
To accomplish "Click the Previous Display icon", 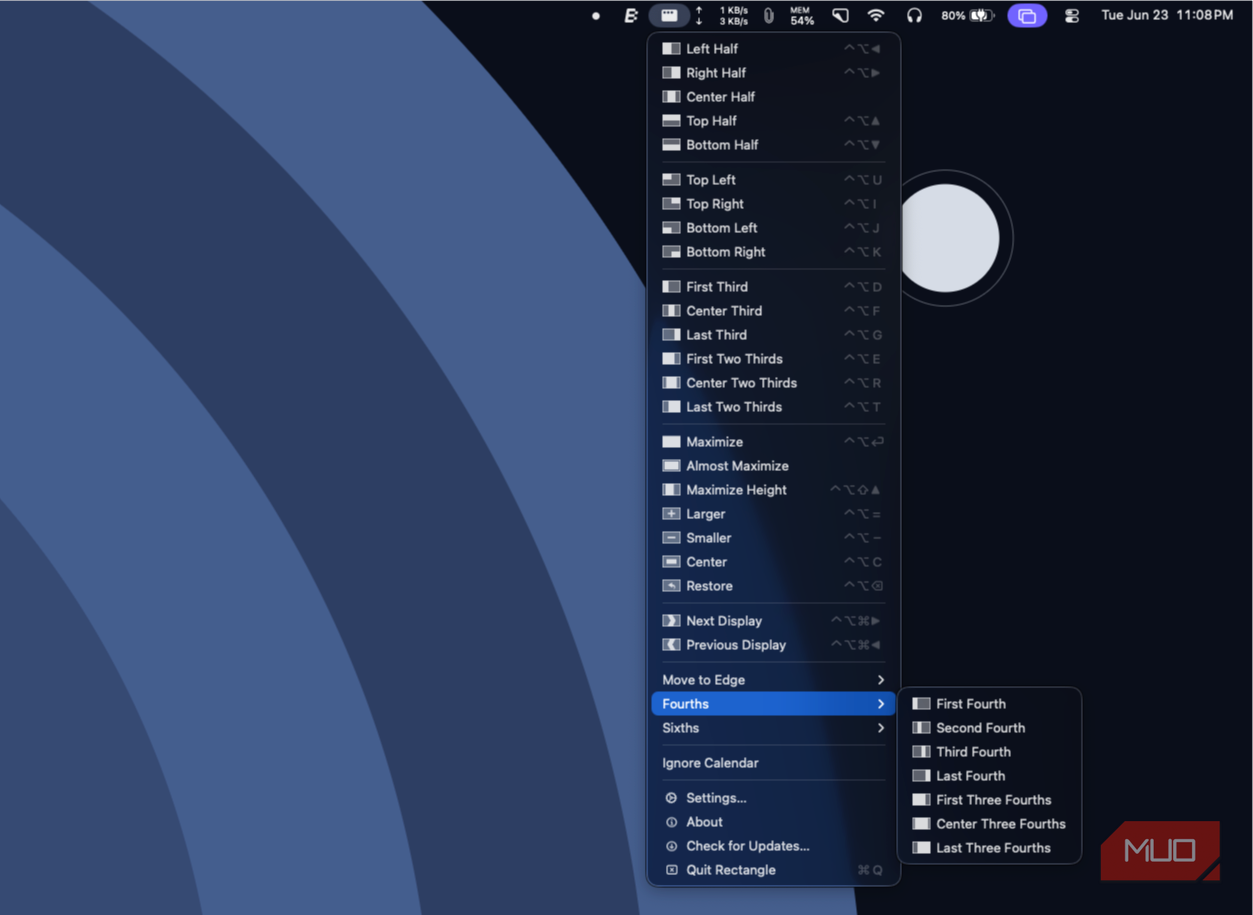I will pos(671,645).
